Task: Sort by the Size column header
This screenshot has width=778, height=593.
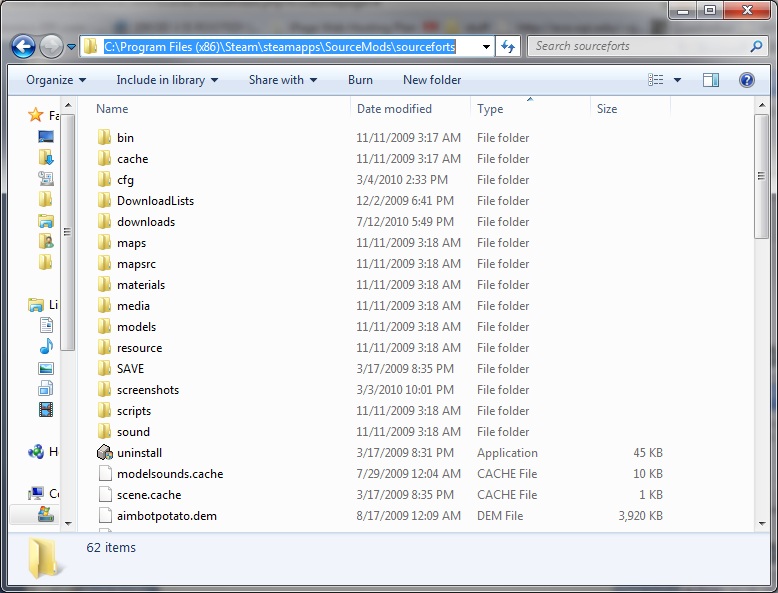Action: pyautogui.click(x=607, y=109)
